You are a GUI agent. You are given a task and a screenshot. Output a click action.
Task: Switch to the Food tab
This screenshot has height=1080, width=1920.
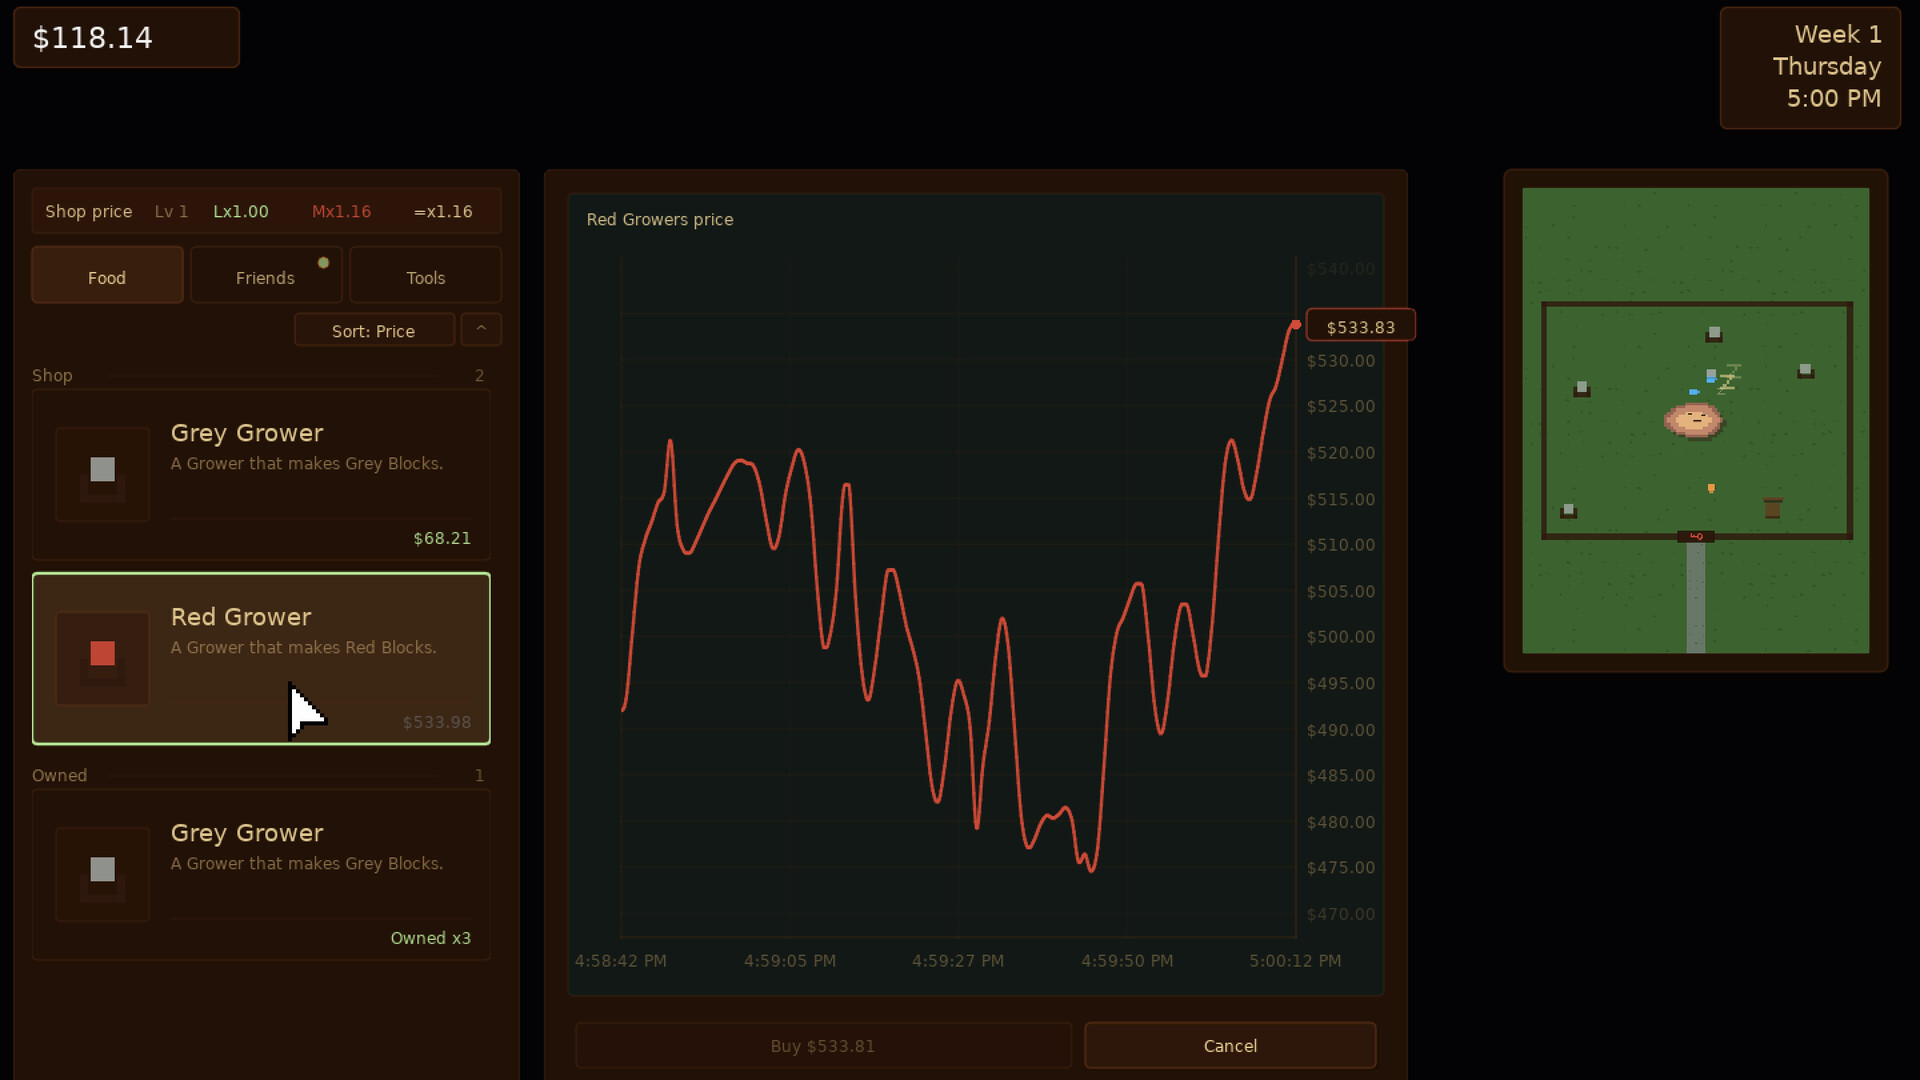107,275
